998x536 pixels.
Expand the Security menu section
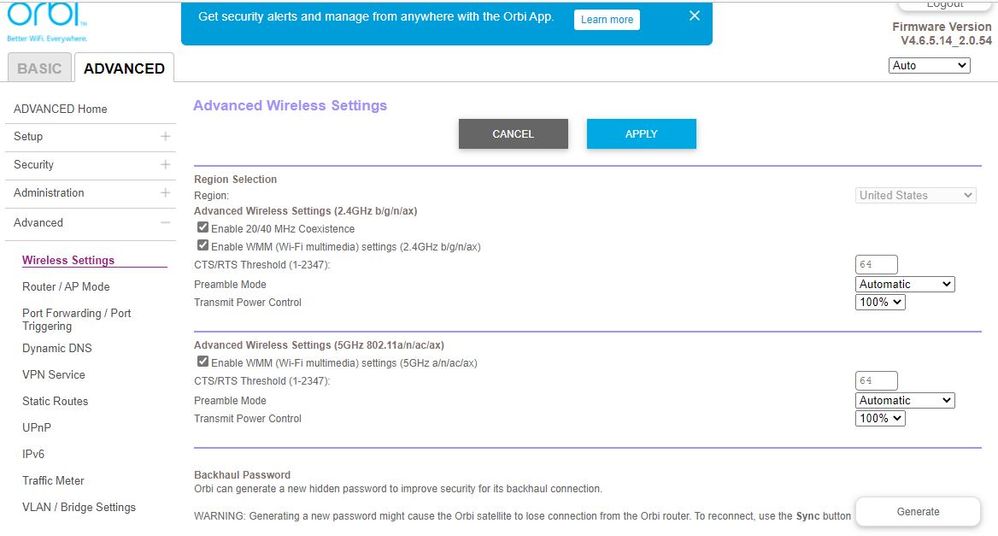point(165,165)
